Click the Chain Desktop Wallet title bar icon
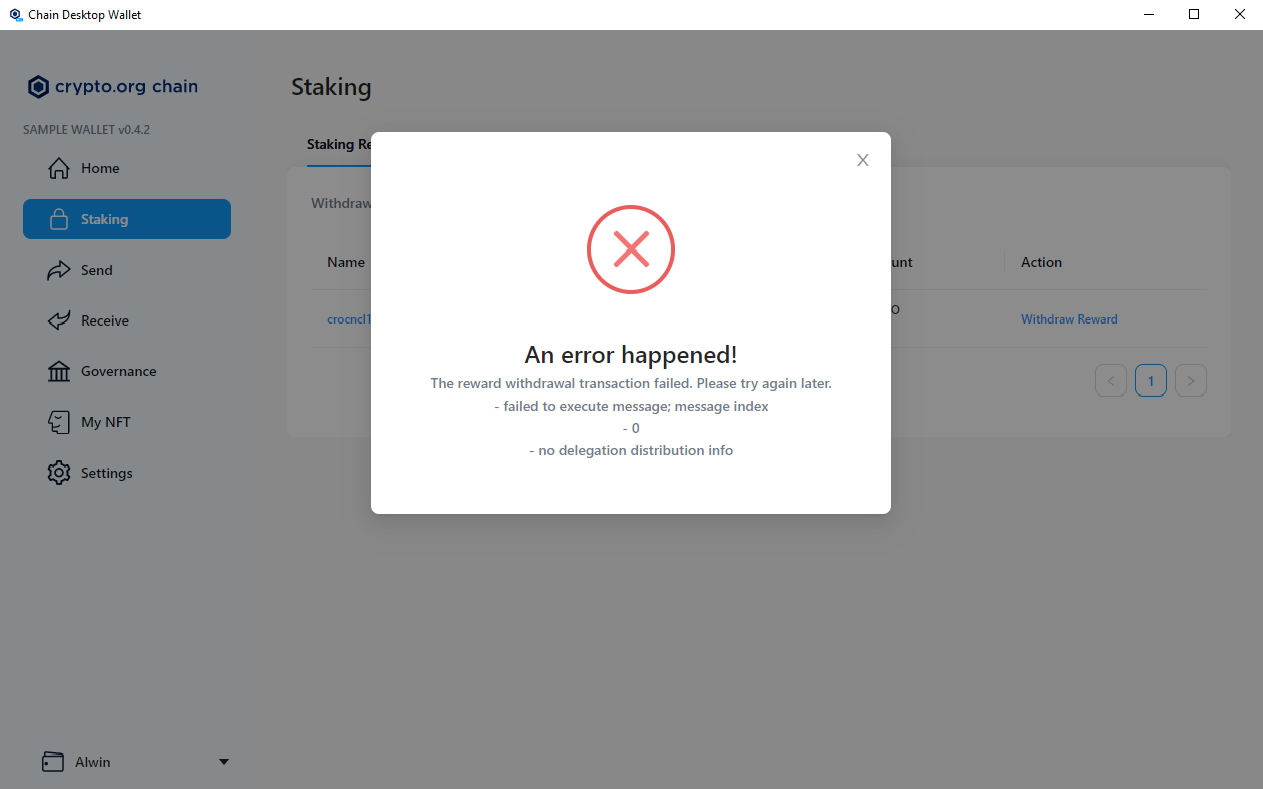Image resolution: width=1263 pixels, height=789 pixels. (14, 14)
